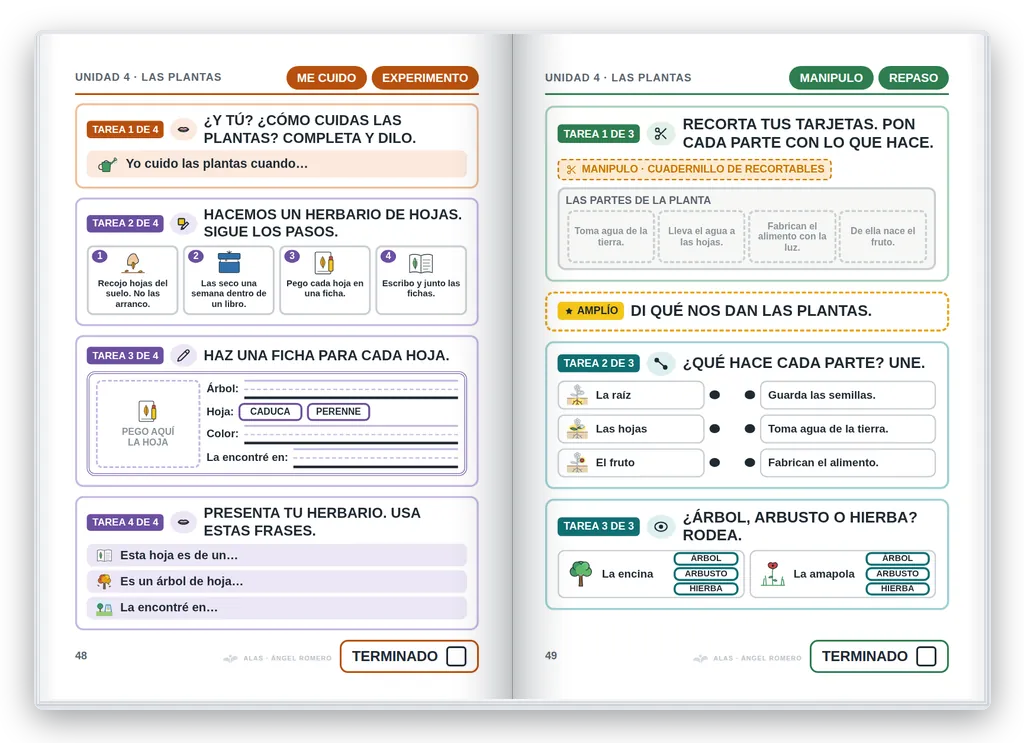Click the 'Árbol:' writing line on the leaf card

point(351,388)
